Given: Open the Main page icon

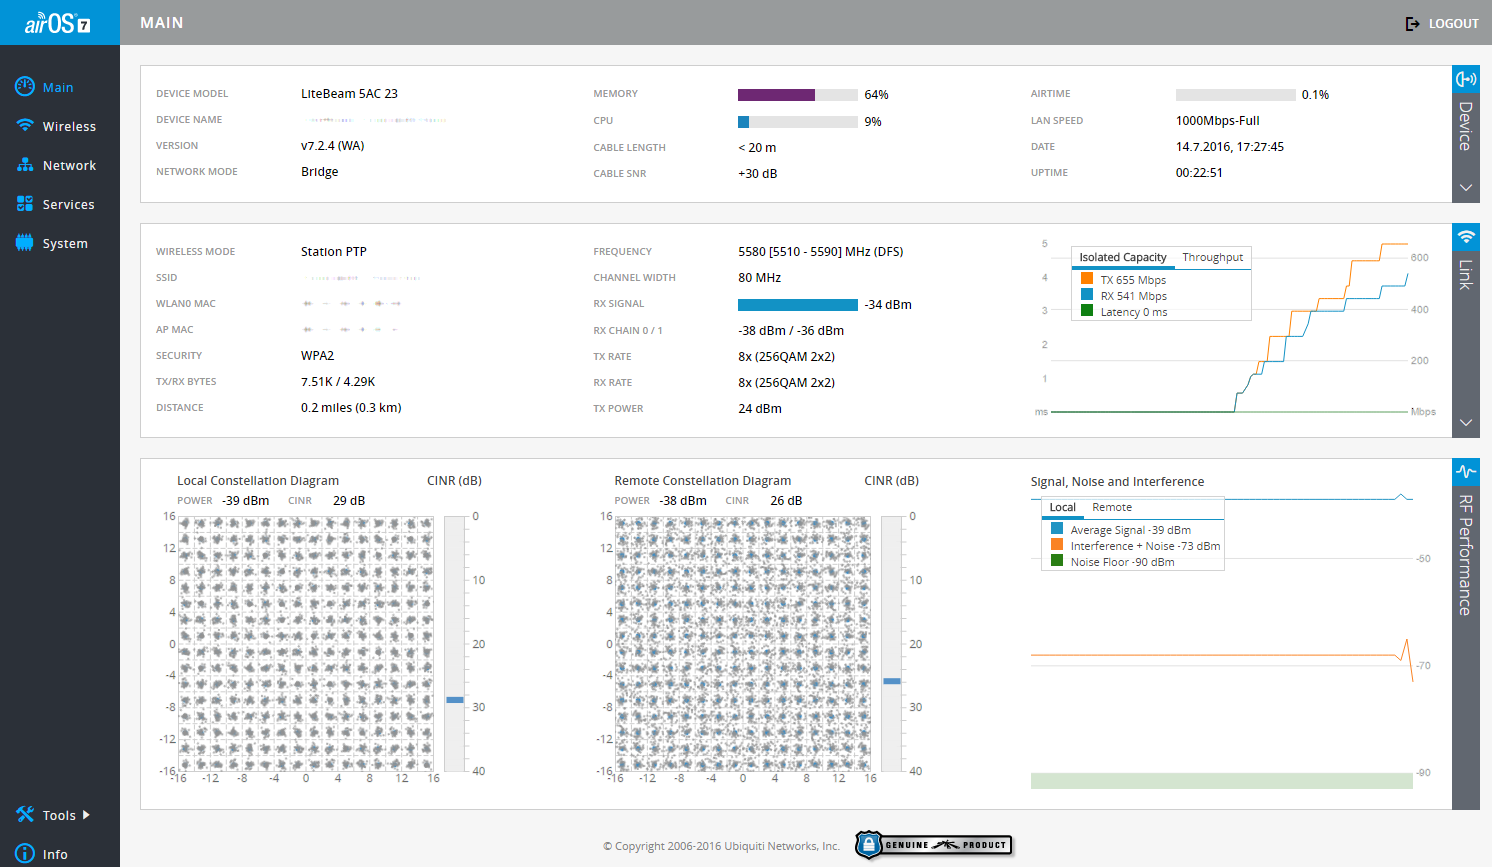Looking at the screenshot, I should tap(25, 87).
